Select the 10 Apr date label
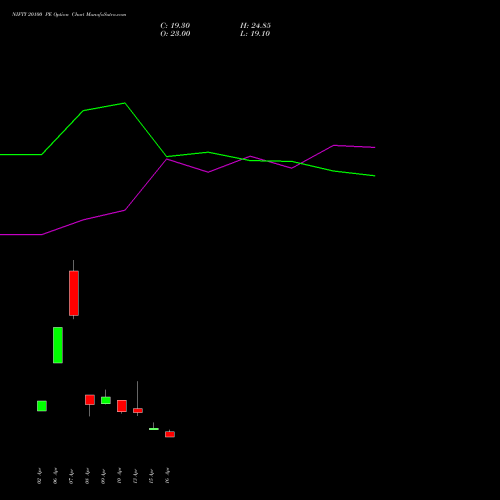Viewport: 500px width, 500px height. click(x=119, y=476)
